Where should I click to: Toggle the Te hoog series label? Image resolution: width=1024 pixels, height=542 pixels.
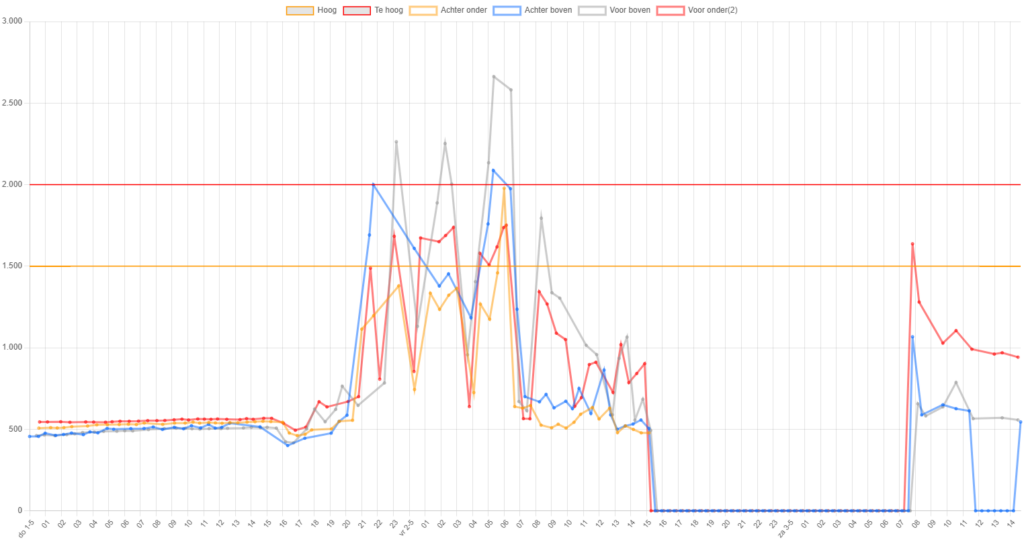coord(389,10)
